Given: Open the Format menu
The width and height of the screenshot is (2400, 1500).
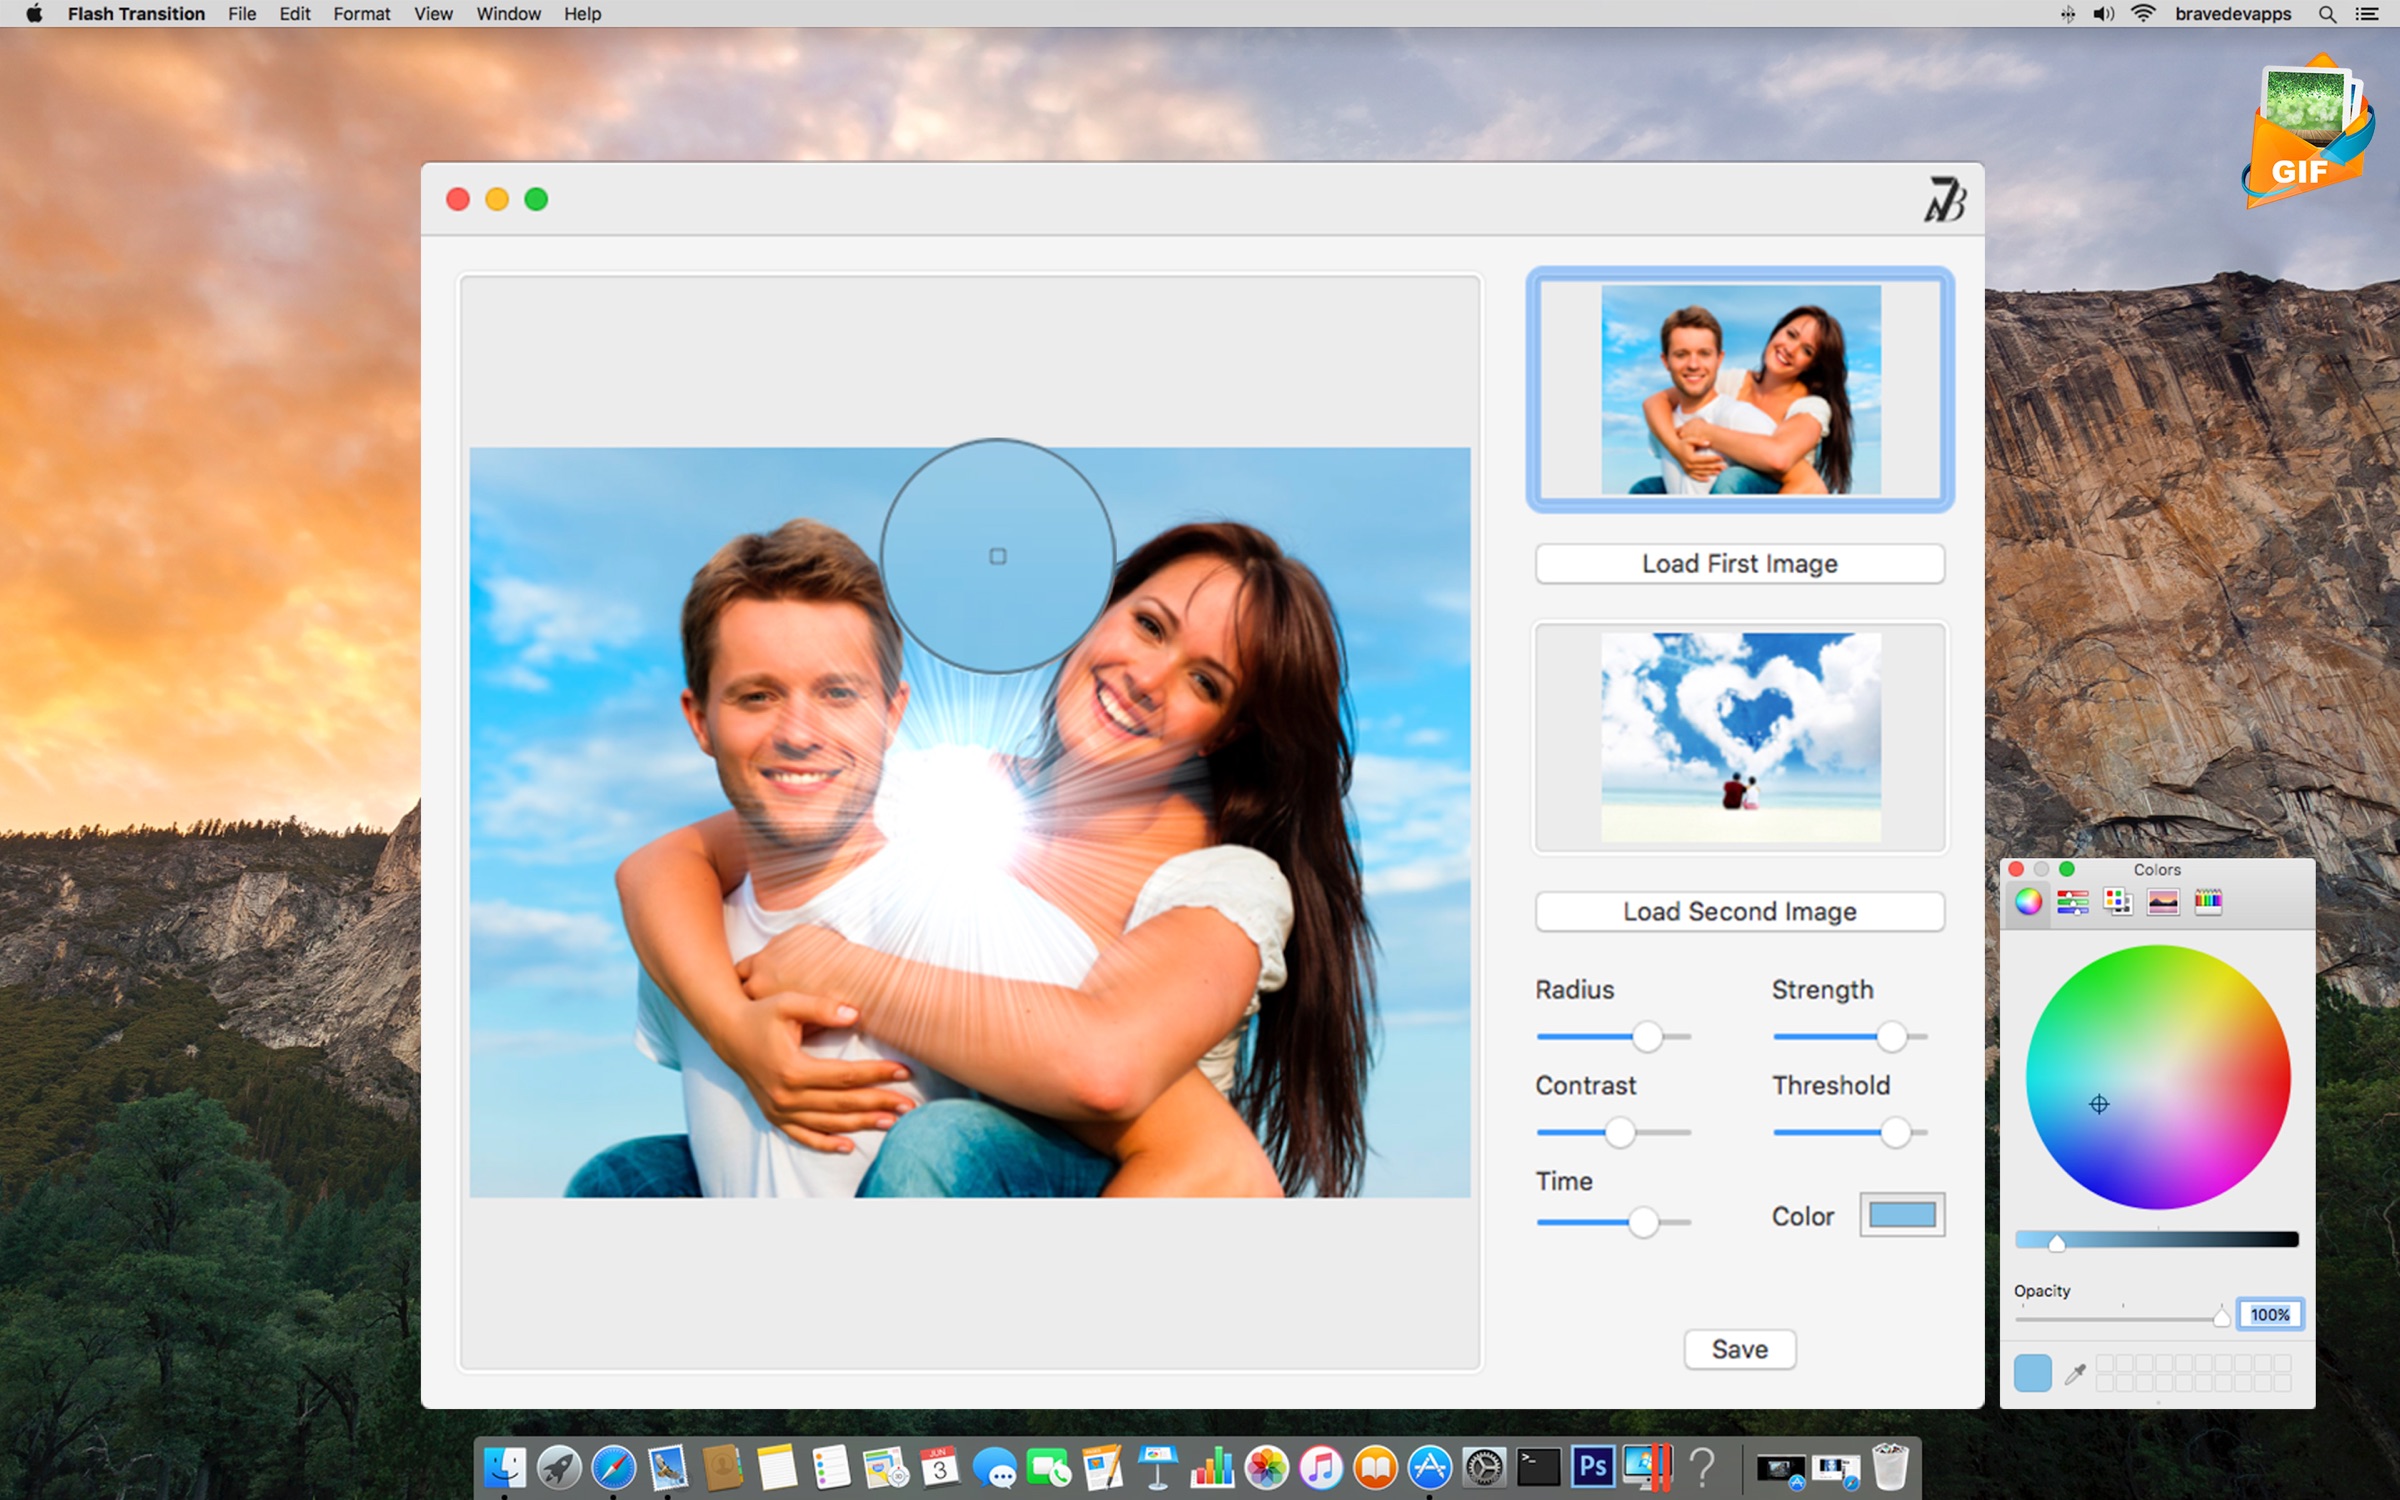Looking at the screenshot, I should point(361,14).
